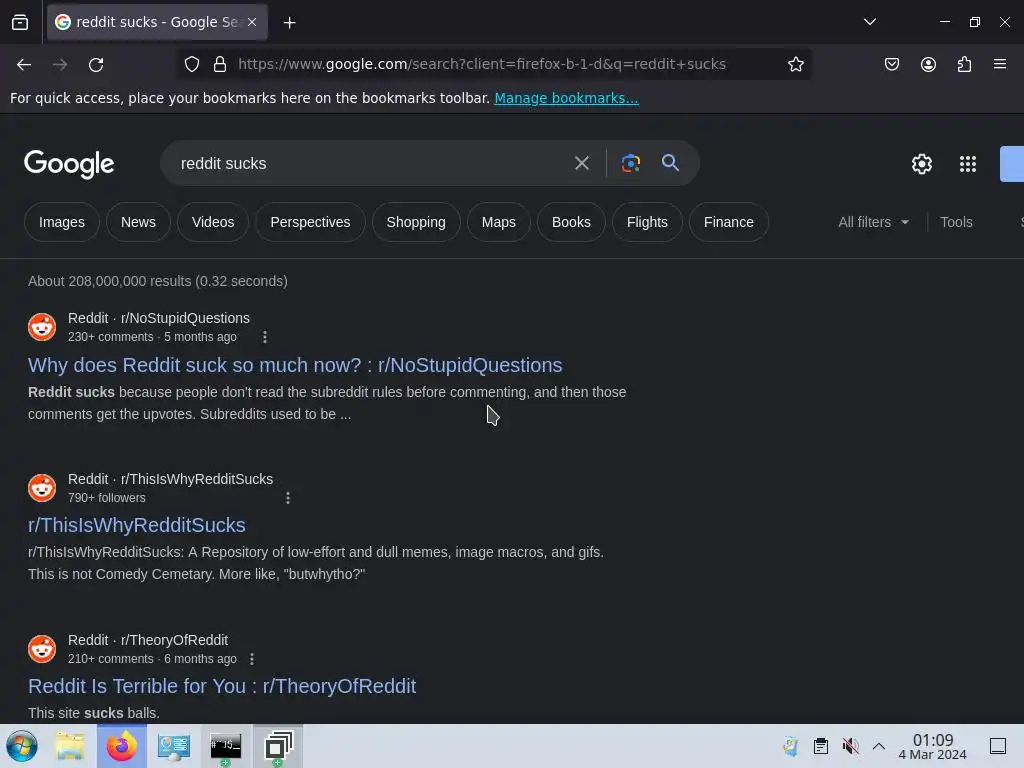The image size is (1024, 768).
Task: Open more options for the TheoryOfReddit result
Action: tap(252, 659)
